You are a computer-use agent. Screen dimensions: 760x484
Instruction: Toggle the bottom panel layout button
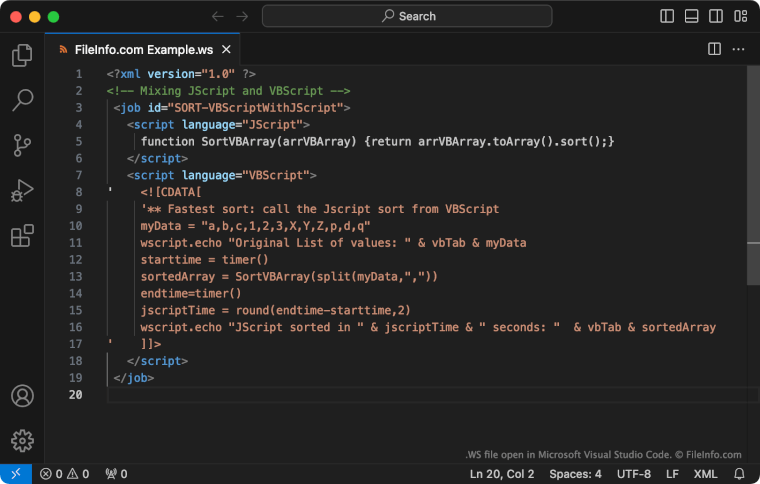pos(692,16)
